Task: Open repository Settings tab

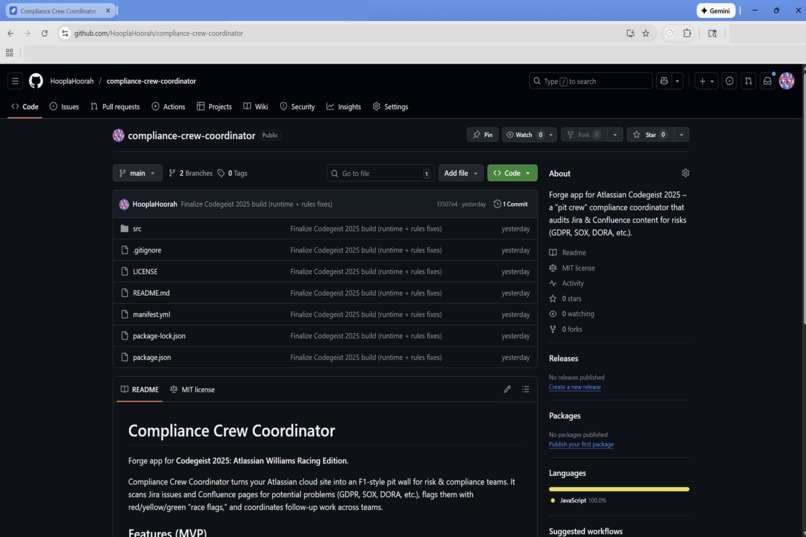Action: click(x=391, y=107)
